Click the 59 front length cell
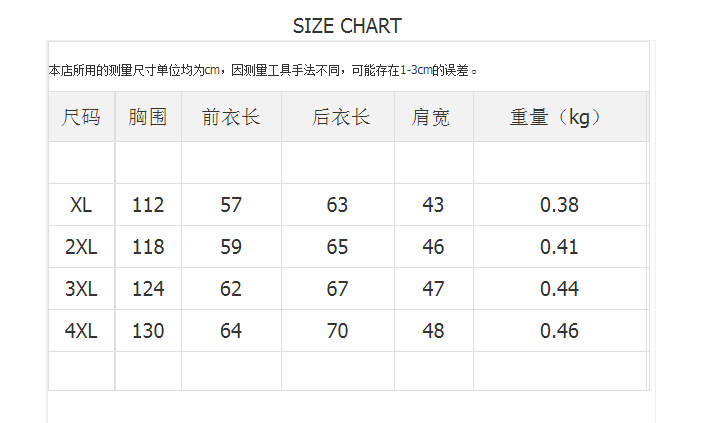709x423 pixels. click(231, 247)
